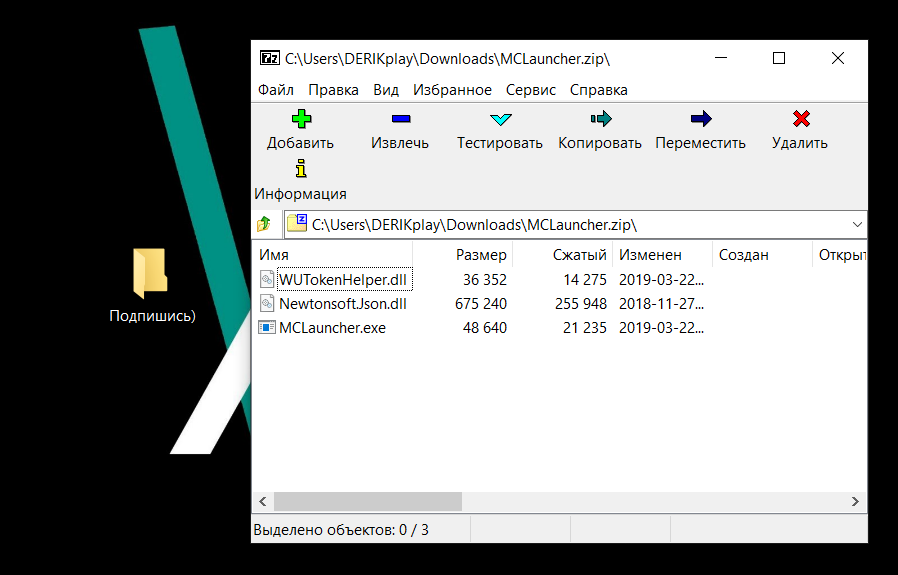Select the MCLauncher.exe file name
The image size is (898, 575).
coord(332,328)
